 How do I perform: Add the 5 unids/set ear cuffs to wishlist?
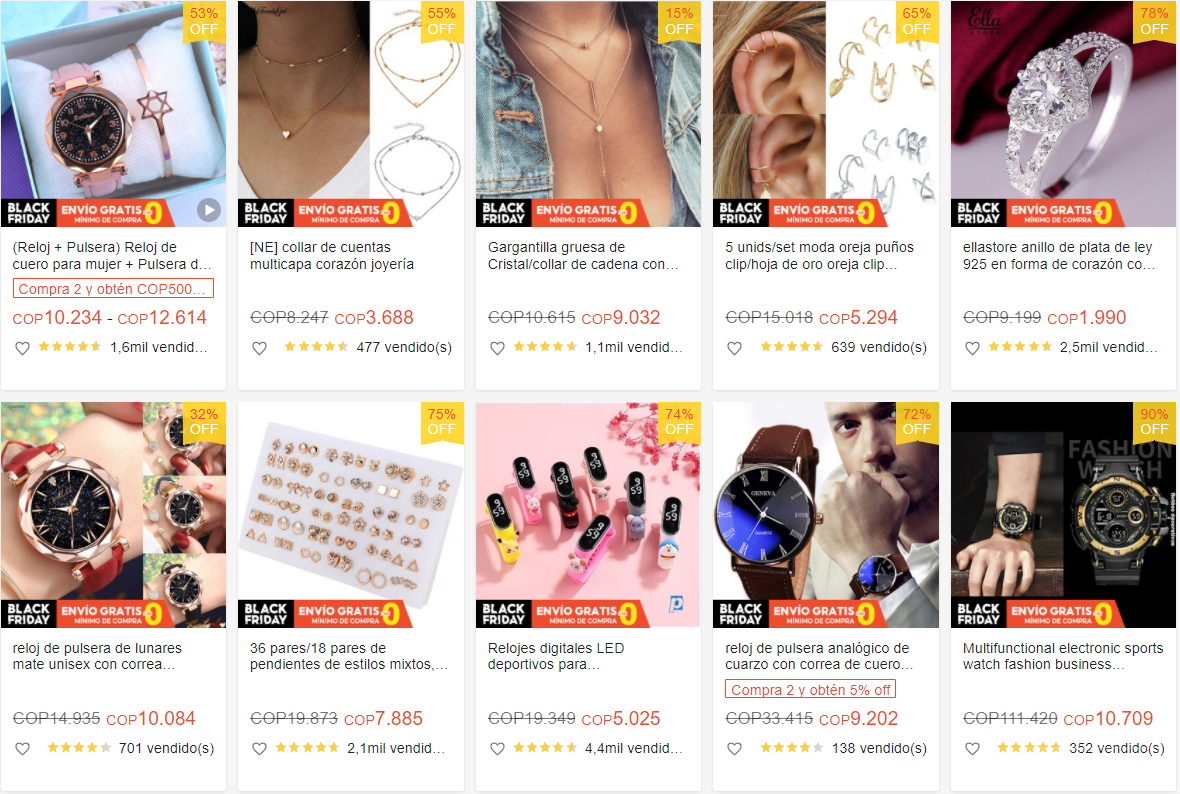coord(734,348)
